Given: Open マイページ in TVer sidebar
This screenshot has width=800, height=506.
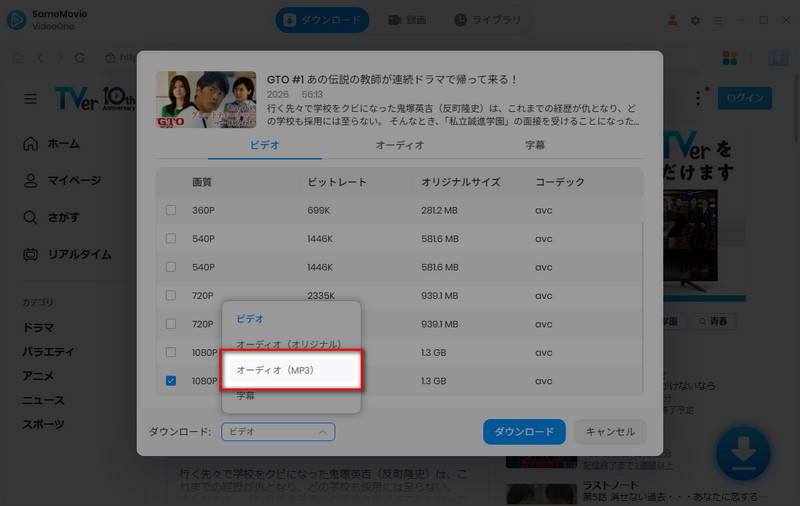Looking at the screenshot, I should [62, 181].
